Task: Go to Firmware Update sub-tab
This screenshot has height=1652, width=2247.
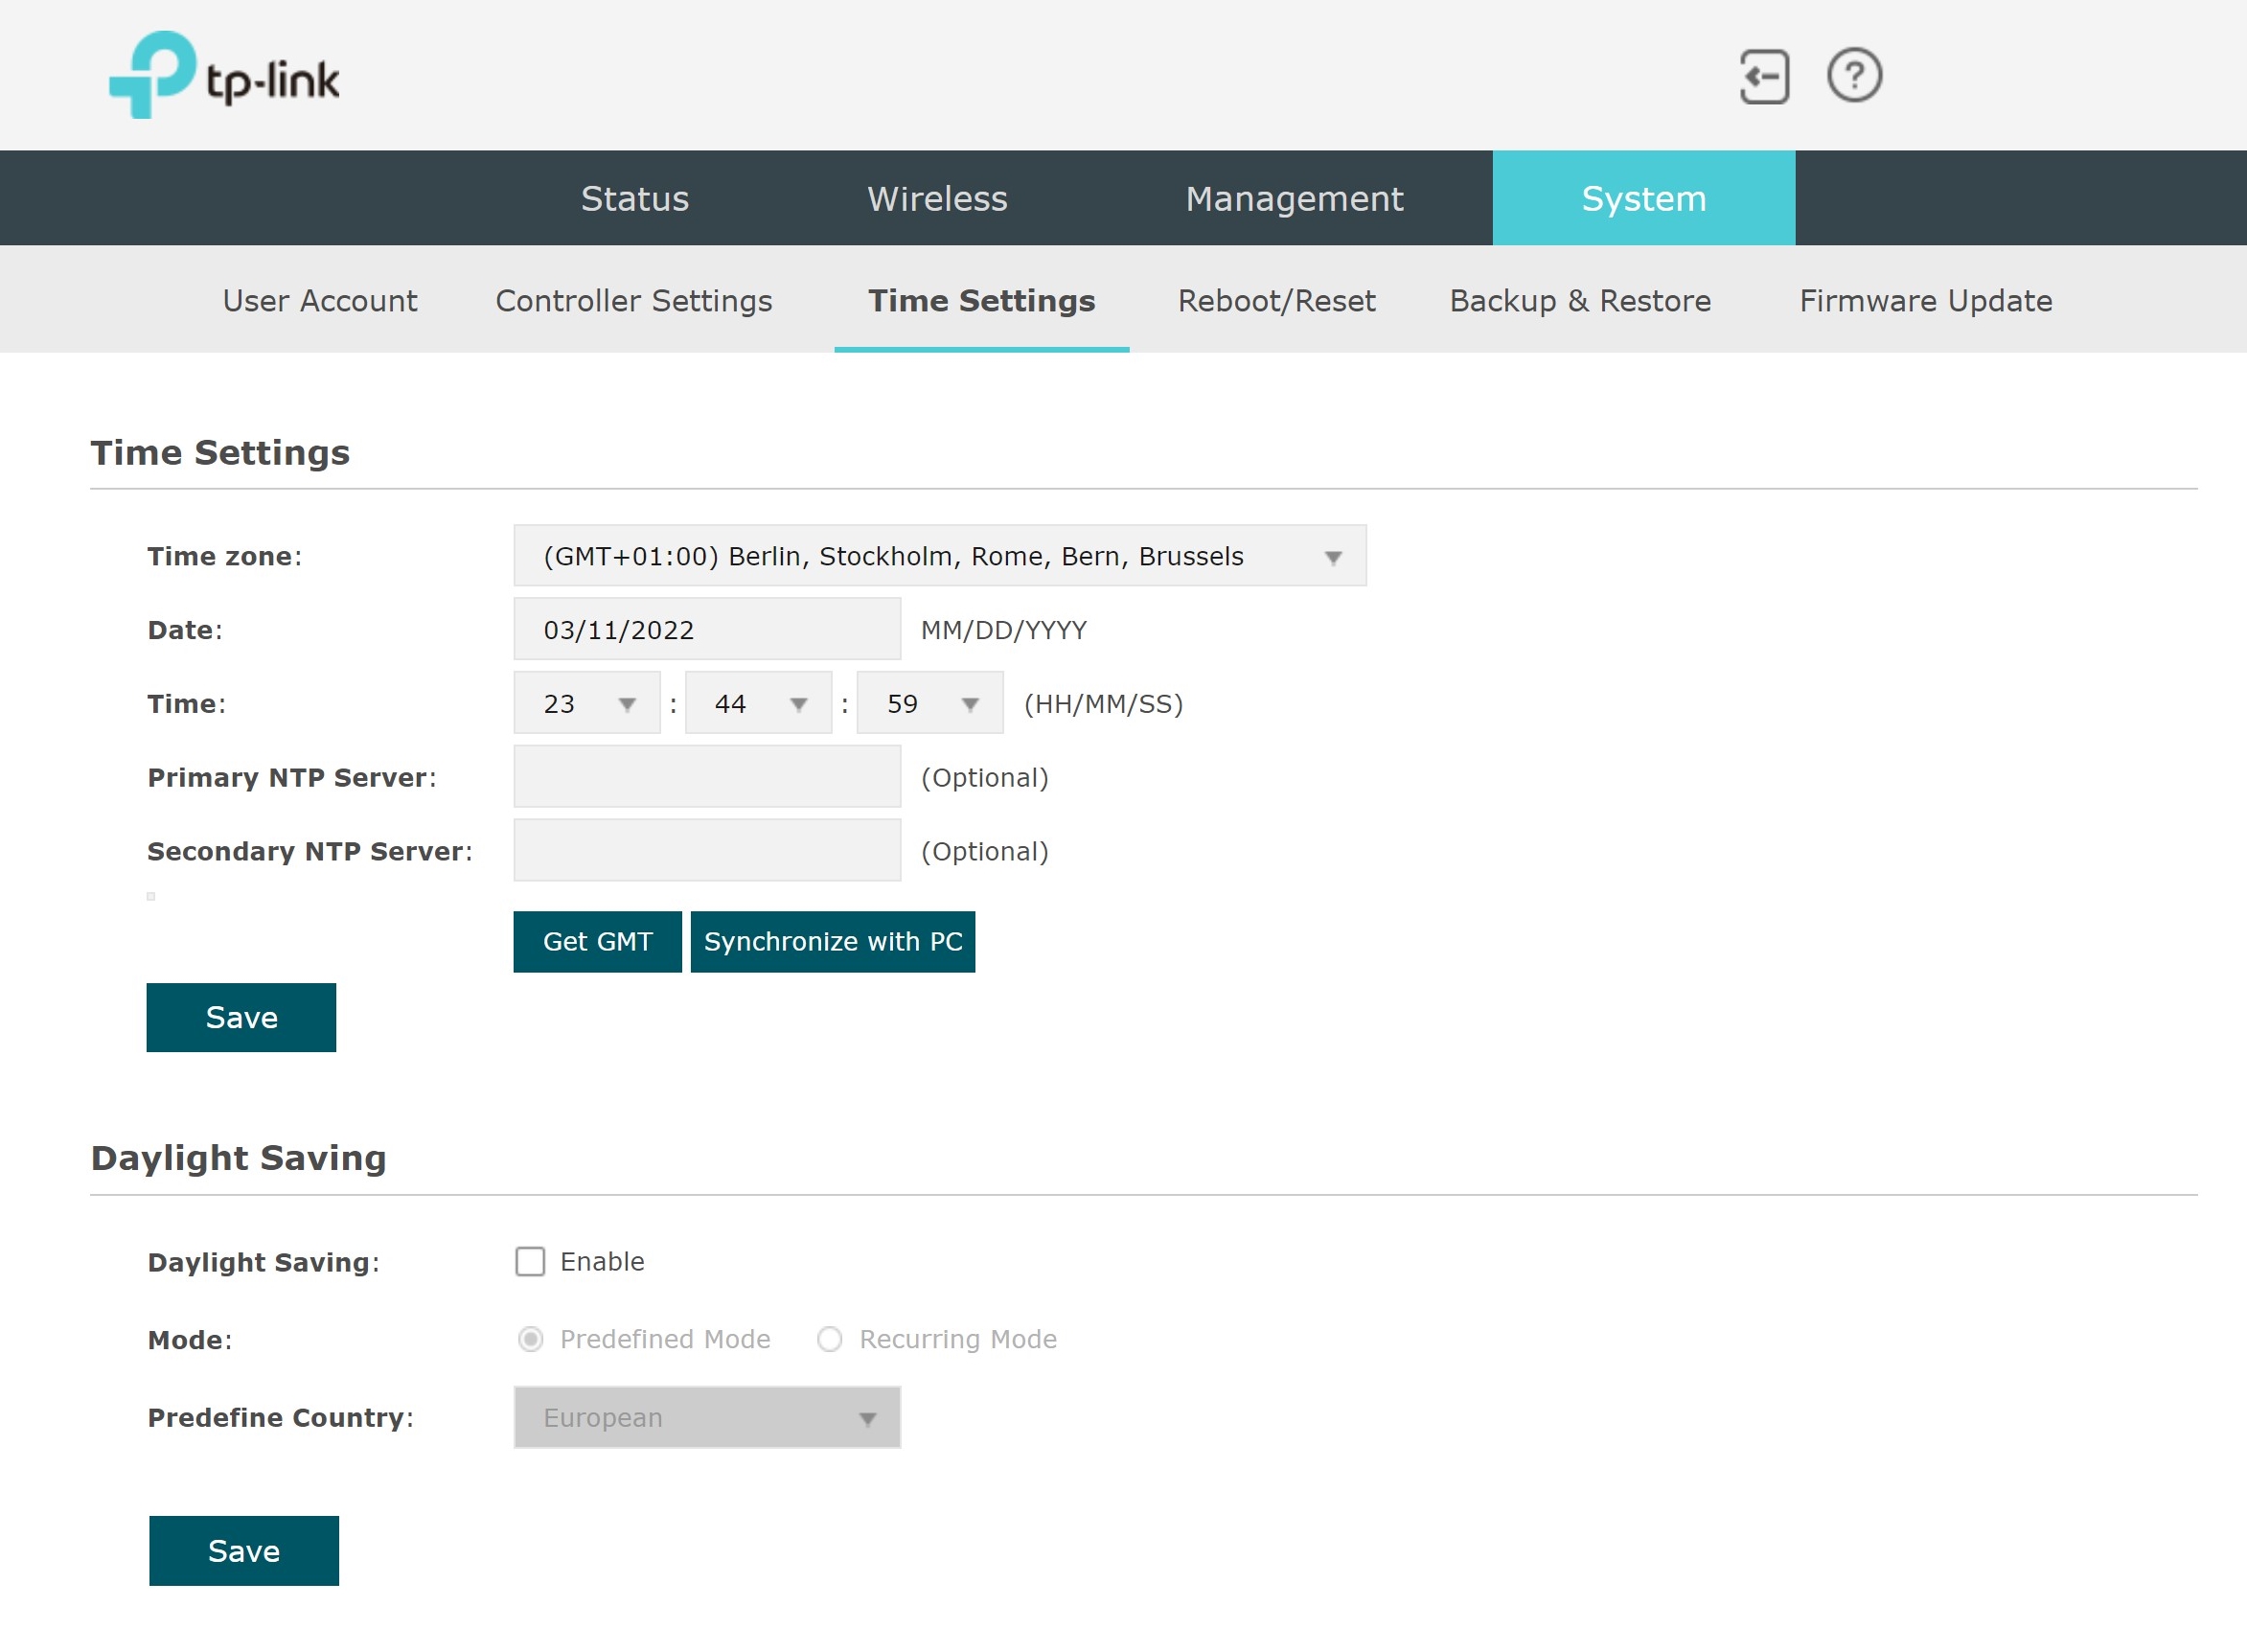Action: coord(1925,301)
